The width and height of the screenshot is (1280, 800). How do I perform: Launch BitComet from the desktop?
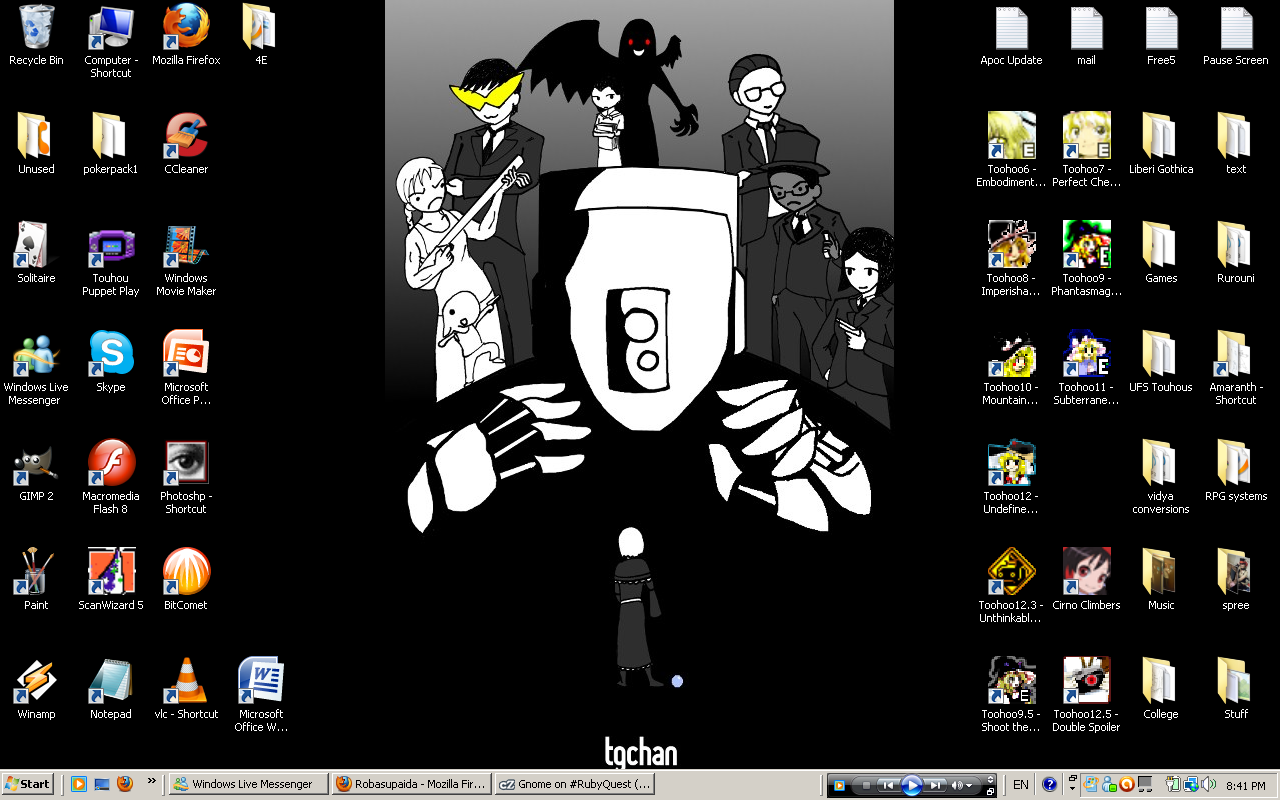(x=186, y=572)
